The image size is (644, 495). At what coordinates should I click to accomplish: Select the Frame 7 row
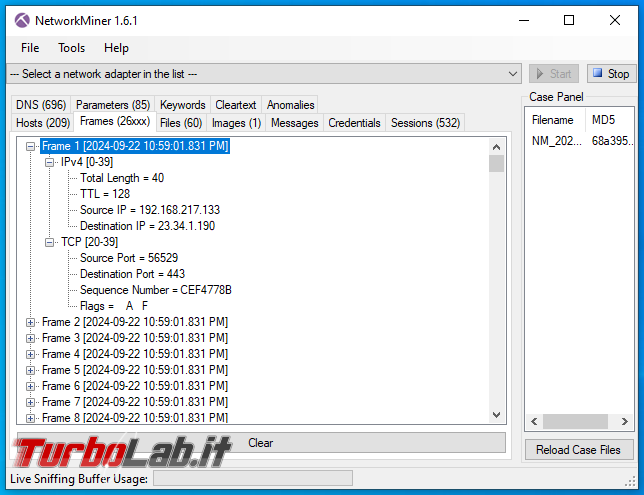135,402
